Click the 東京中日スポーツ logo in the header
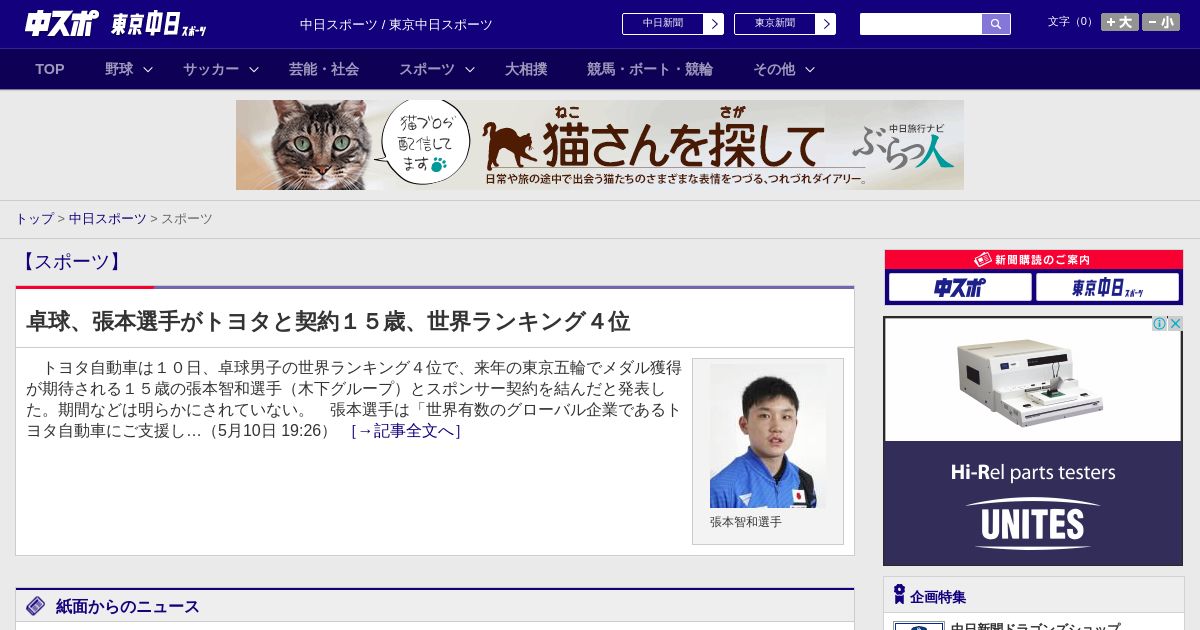1200x630 pixels. (x=158, y=24)
